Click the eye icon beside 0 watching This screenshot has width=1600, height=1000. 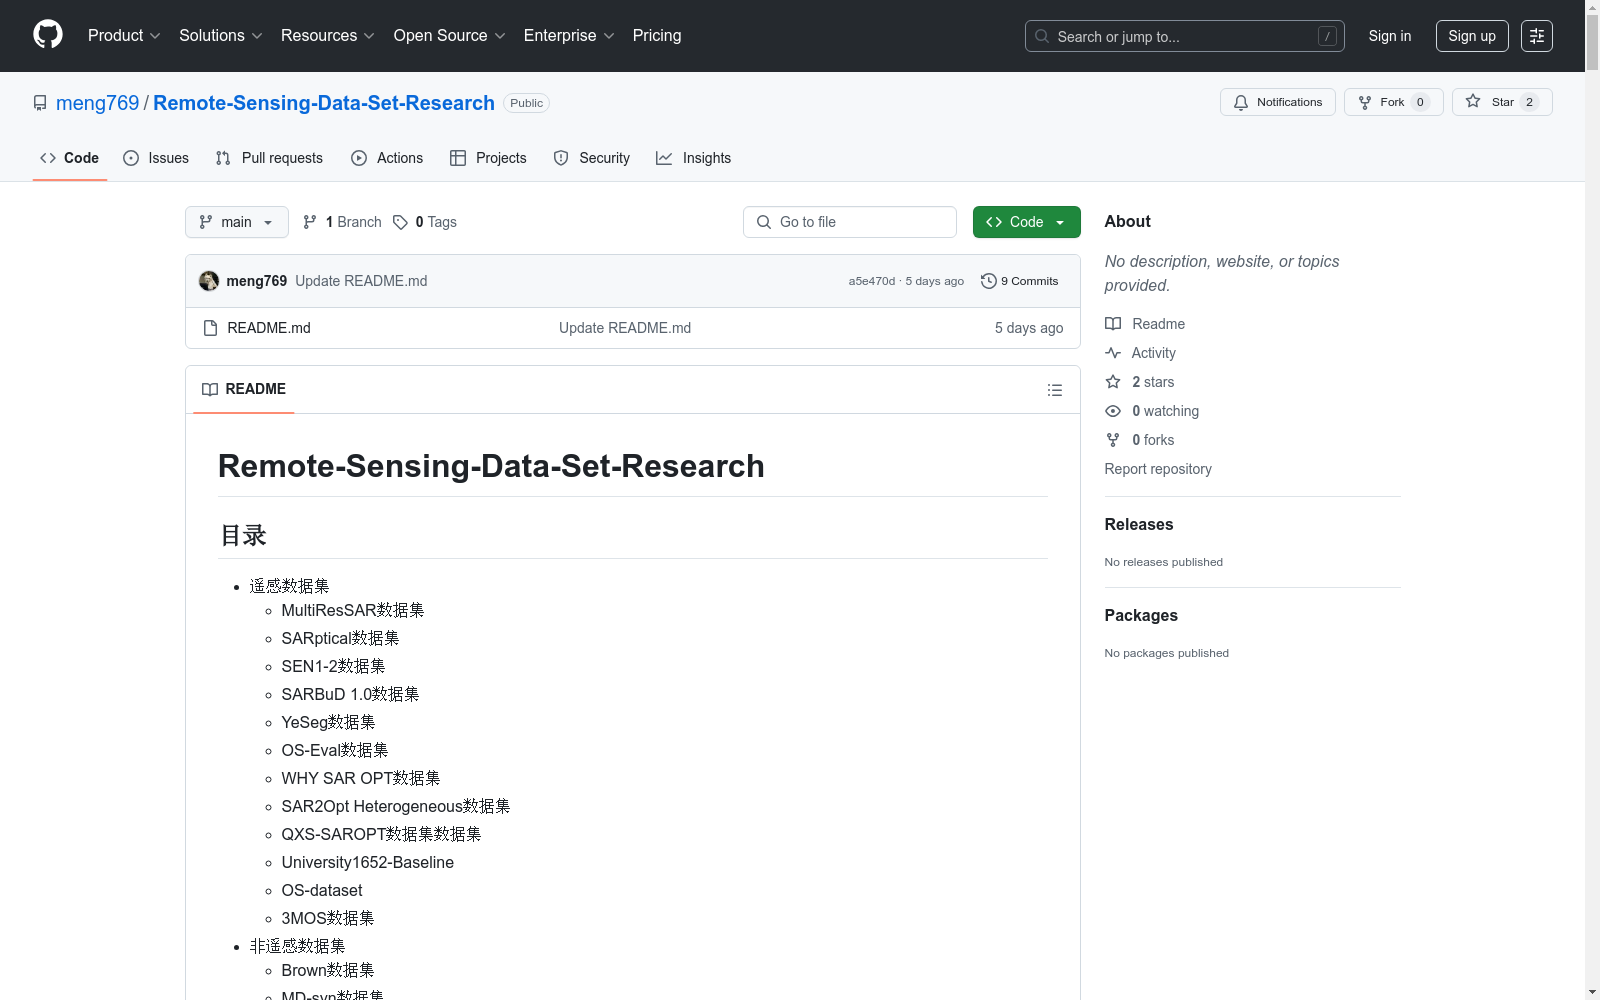click(1113, 411)
